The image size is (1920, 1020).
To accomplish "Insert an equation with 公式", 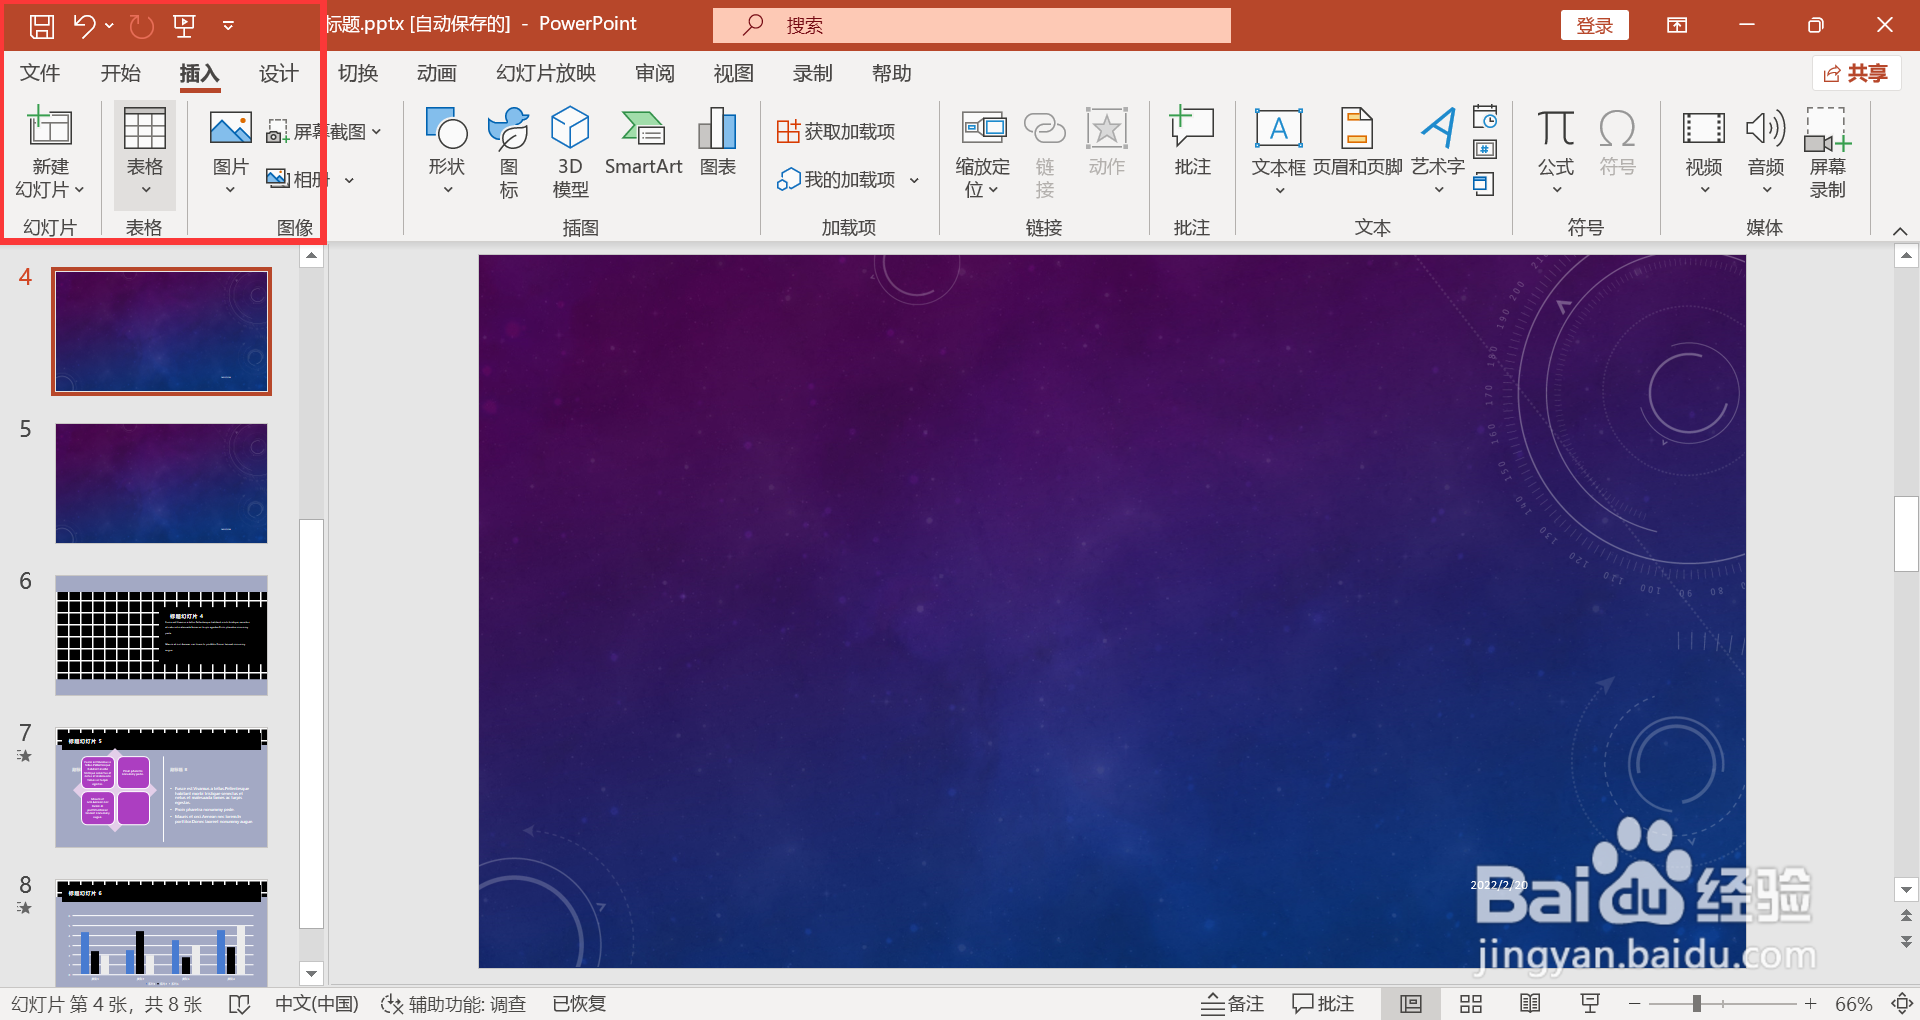I will click(1556, 153).
